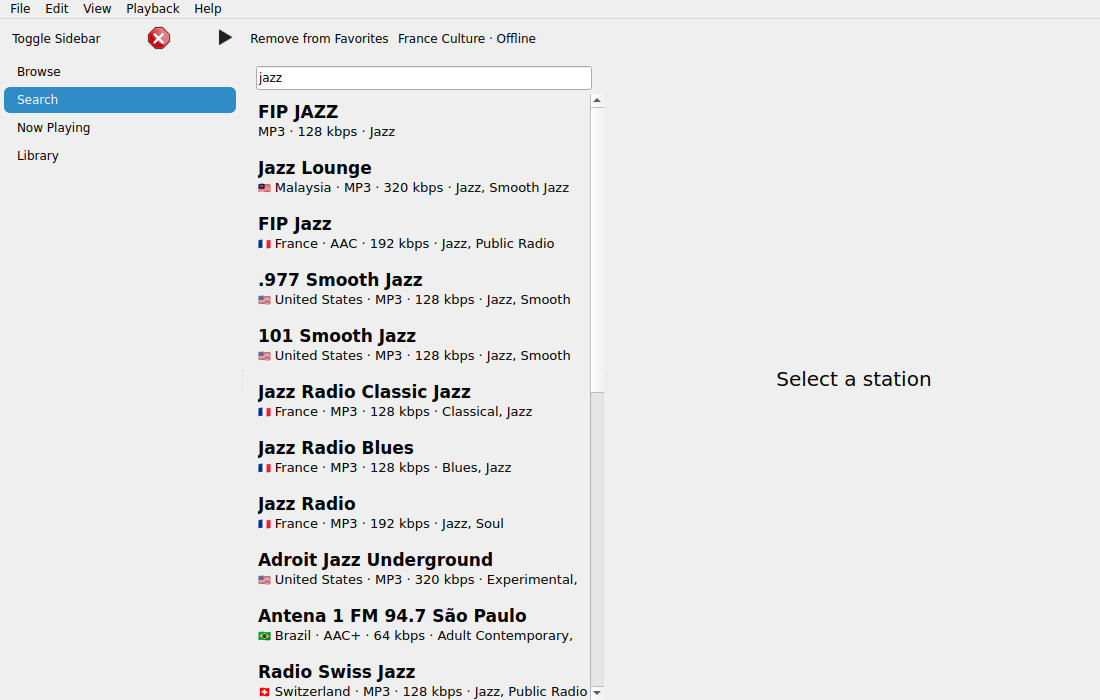Click Malaysia flag on Jazz Lounge row
Image resolution: width=1100 pixels, height=700 pixels.
[x=264, y=188]
